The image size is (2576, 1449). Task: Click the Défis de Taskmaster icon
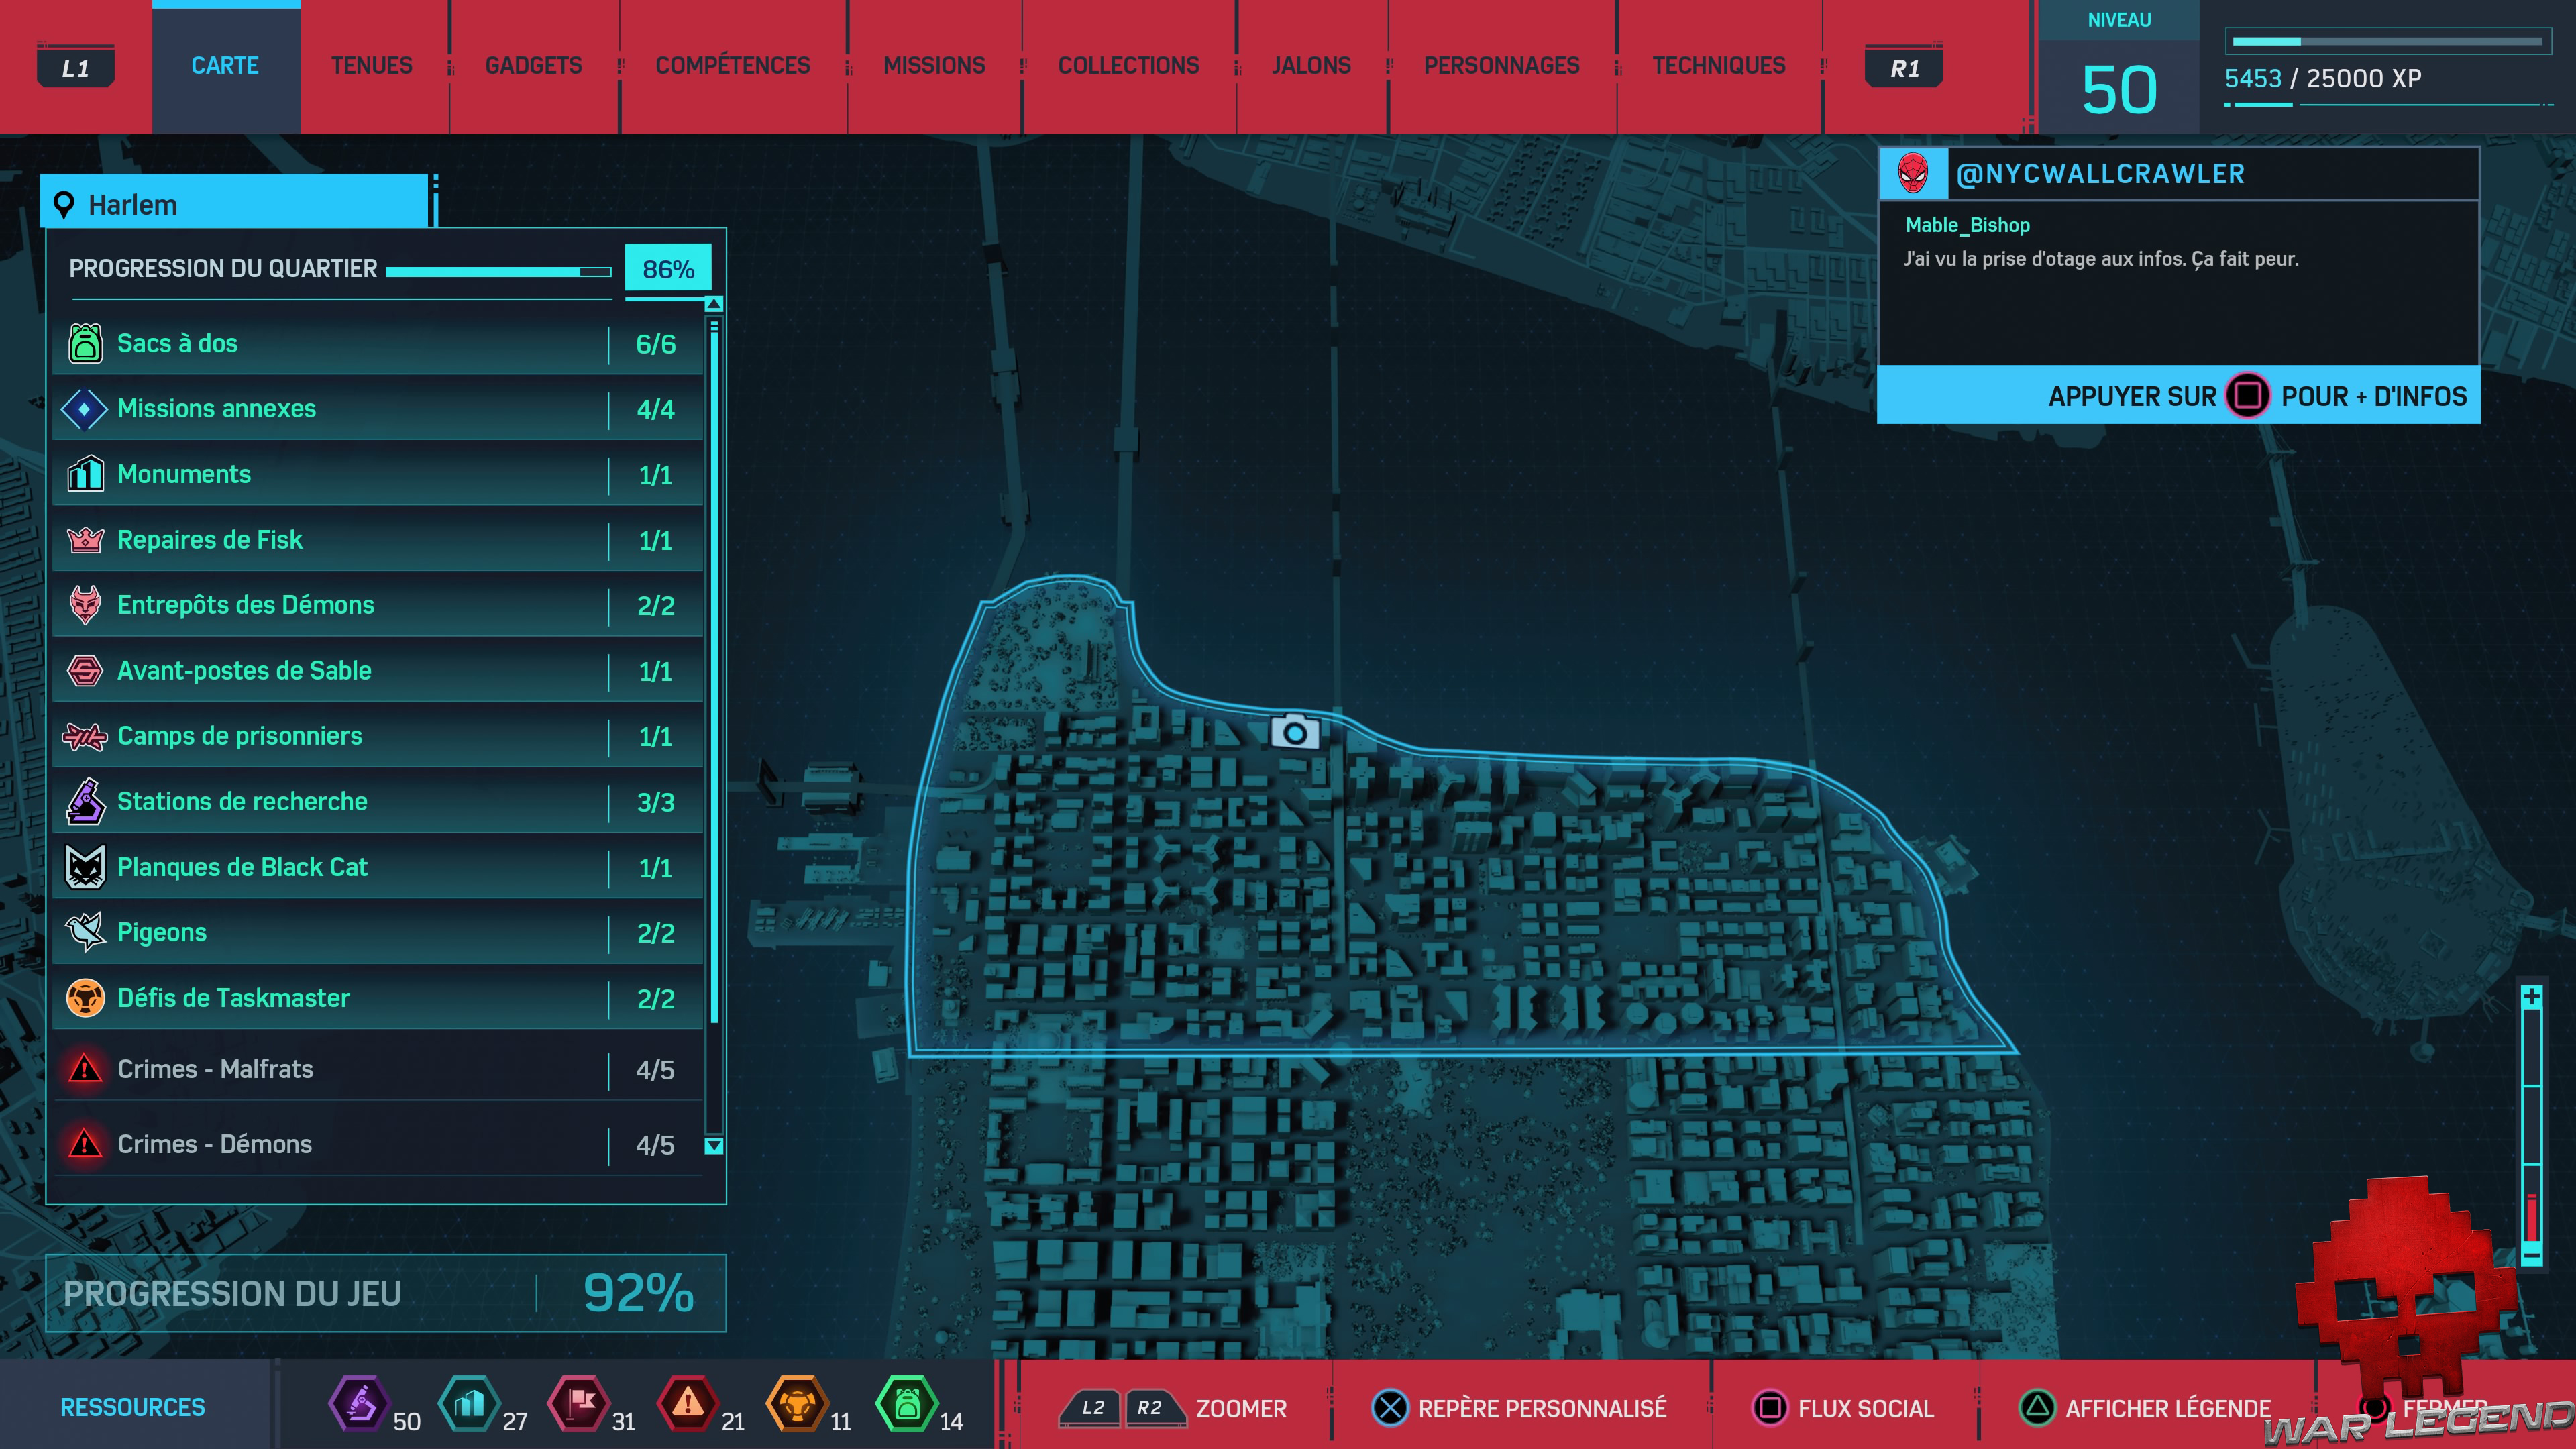85,998
